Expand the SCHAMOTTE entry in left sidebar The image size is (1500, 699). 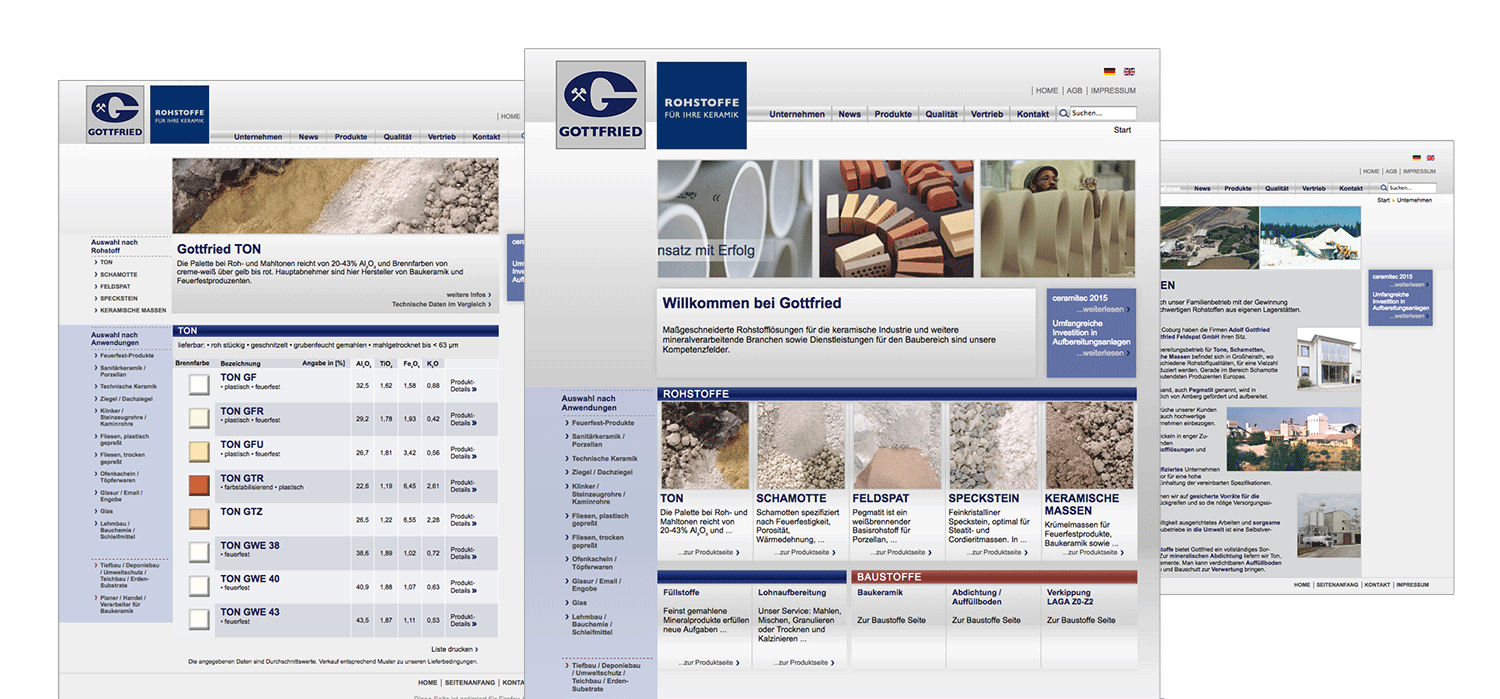pyautogui.click(x=118, y=274)
